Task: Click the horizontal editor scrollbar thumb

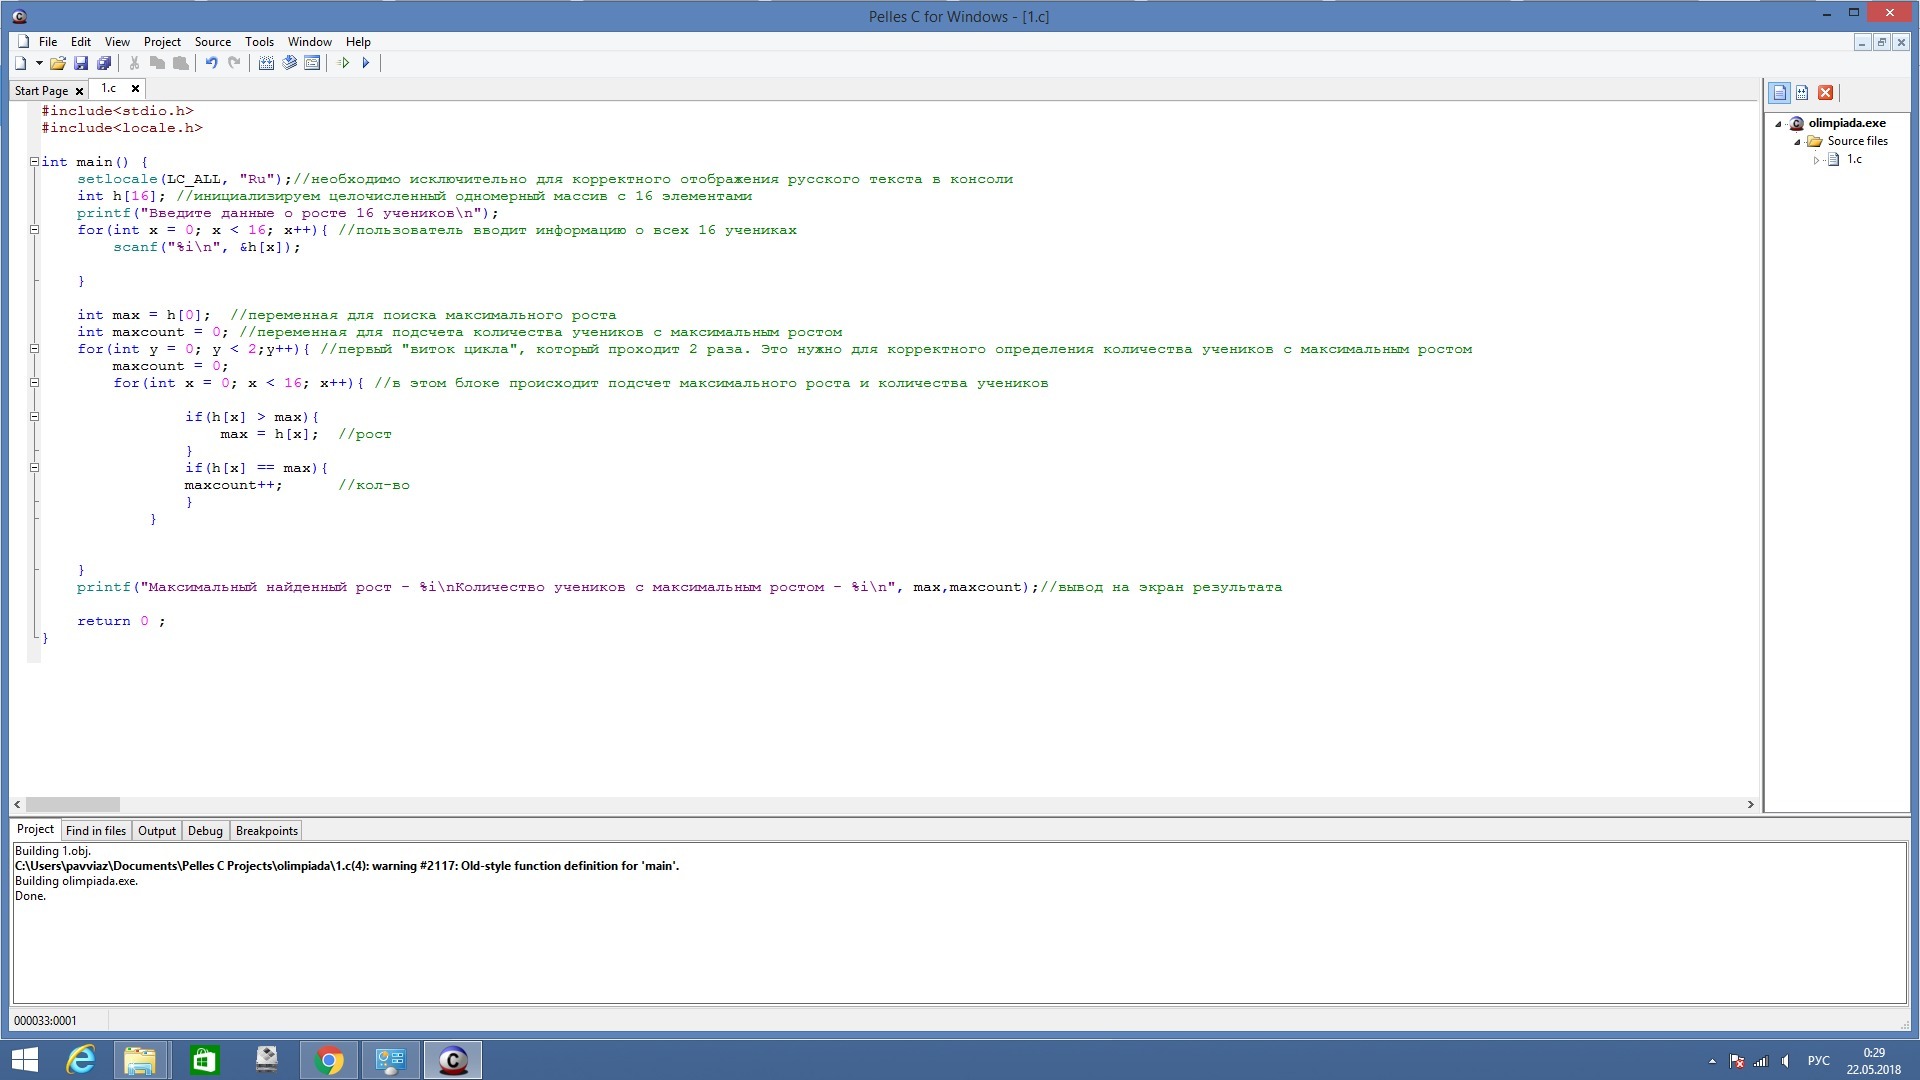Action: [72, 804]
